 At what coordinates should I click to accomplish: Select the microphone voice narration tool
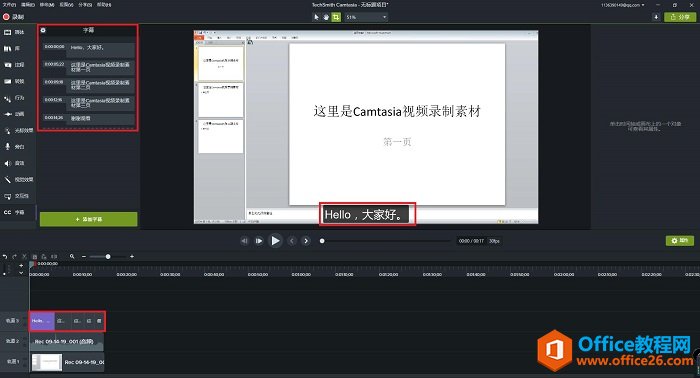(x=8, y=146)
